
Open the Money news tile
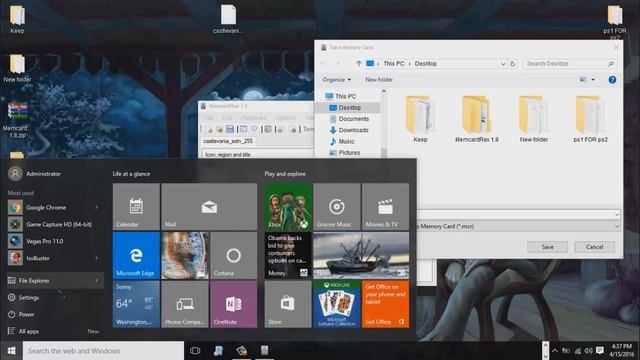(288, 256)
